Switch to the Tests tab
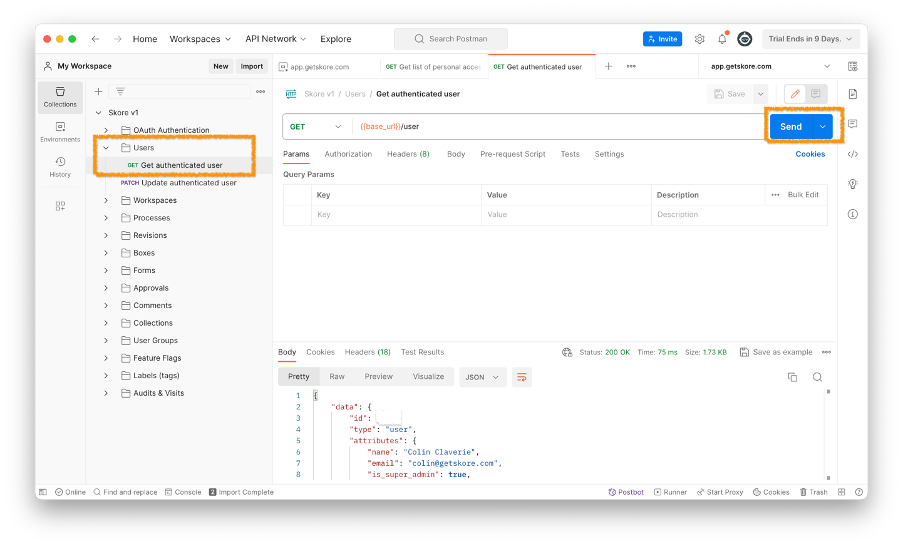Screen dimensions: 904x546 (570, 154)
